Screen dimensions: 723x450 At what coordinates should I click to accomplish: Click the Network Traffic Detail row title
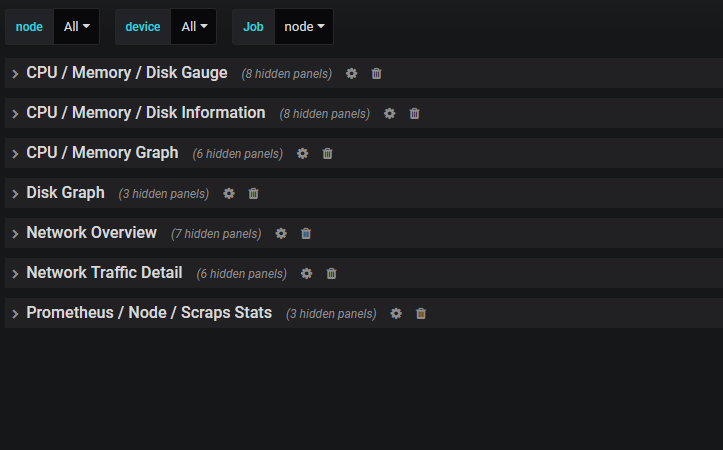pyautogui.click(x=104, y=273)
